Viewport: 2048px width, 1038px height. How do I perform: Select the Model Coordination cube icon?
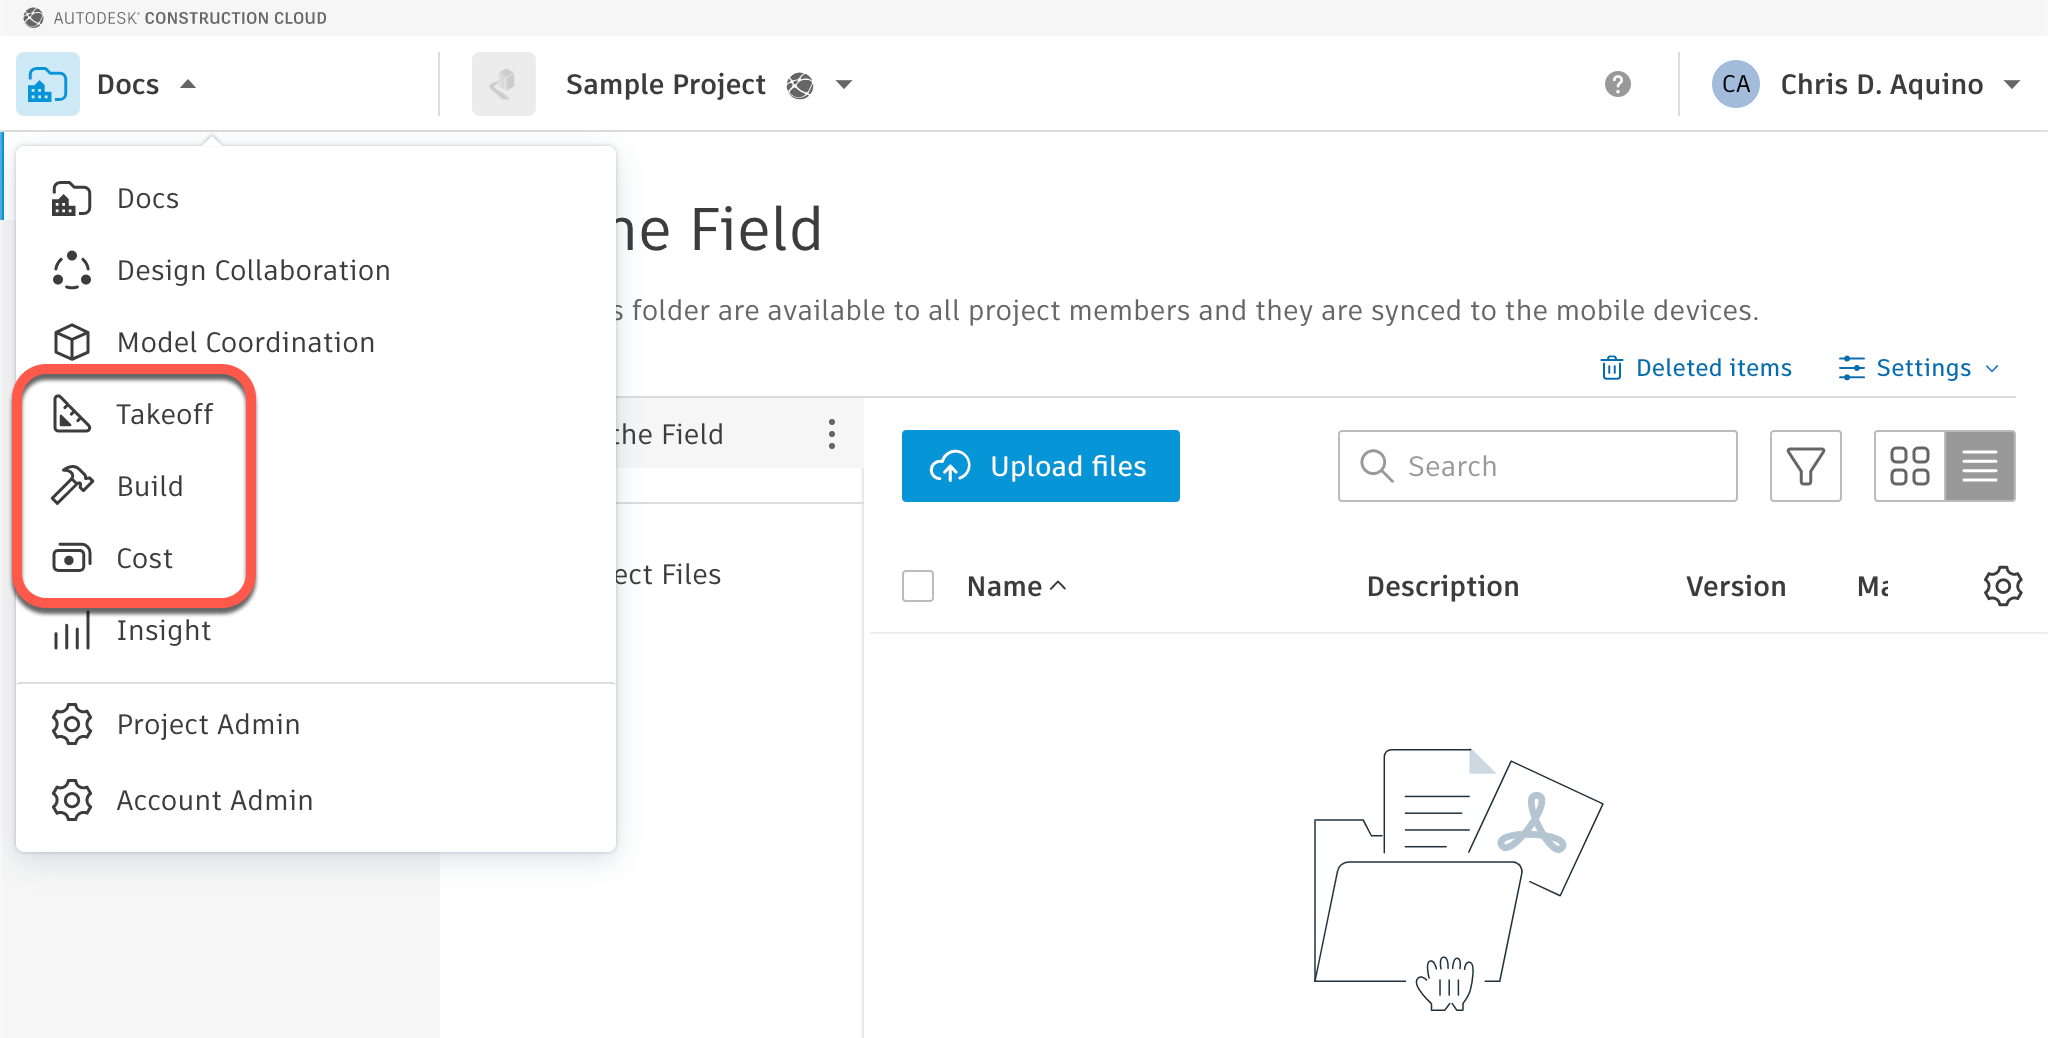(69, 341)
